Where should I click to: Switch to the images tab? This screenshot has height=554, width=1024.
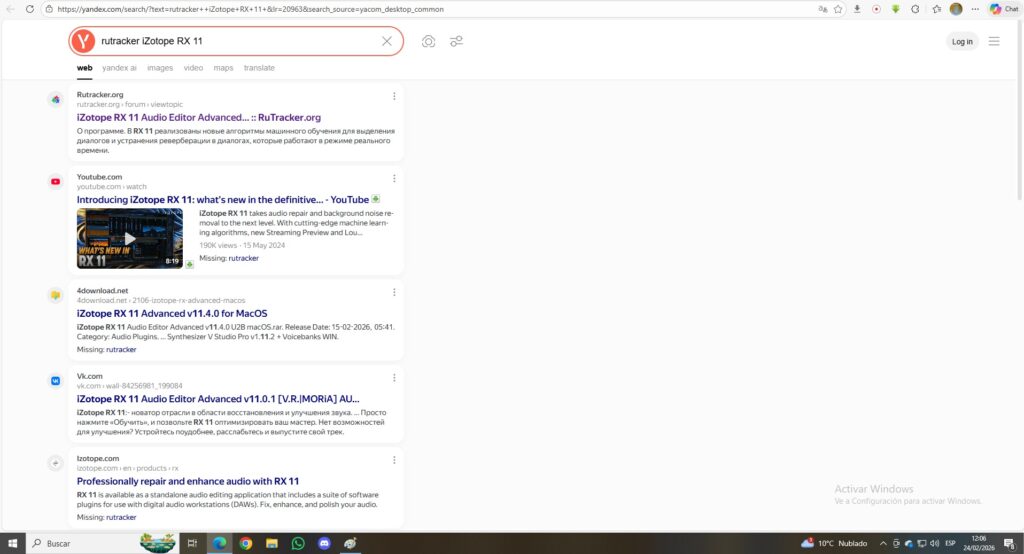(x=160, y=68)
